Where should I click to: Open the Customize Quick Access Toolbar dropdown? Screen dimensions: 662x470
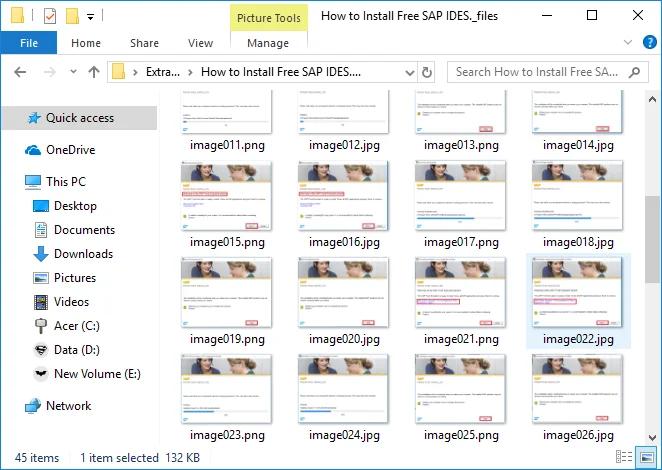tap(90, 17)
